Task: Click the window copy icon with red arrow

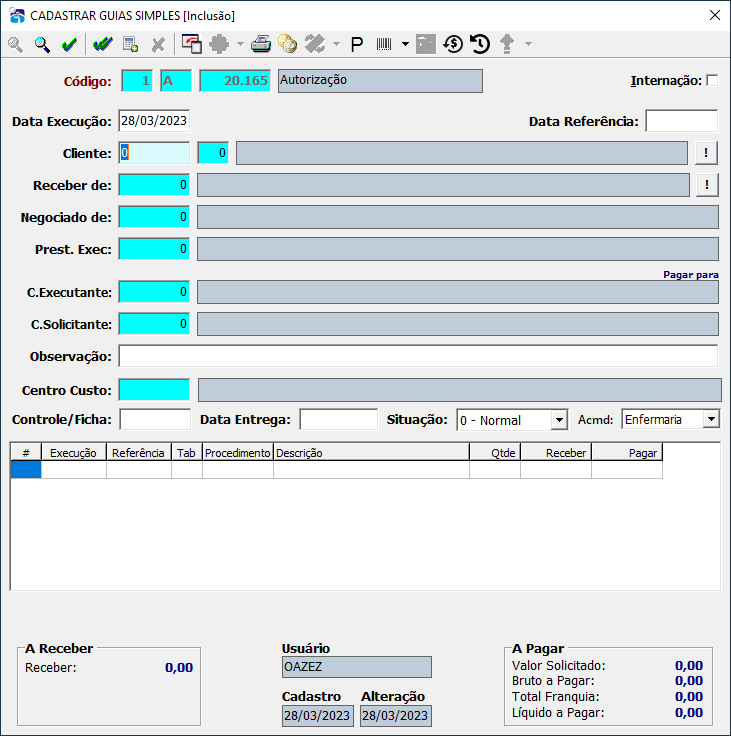Action: point(192,44)
